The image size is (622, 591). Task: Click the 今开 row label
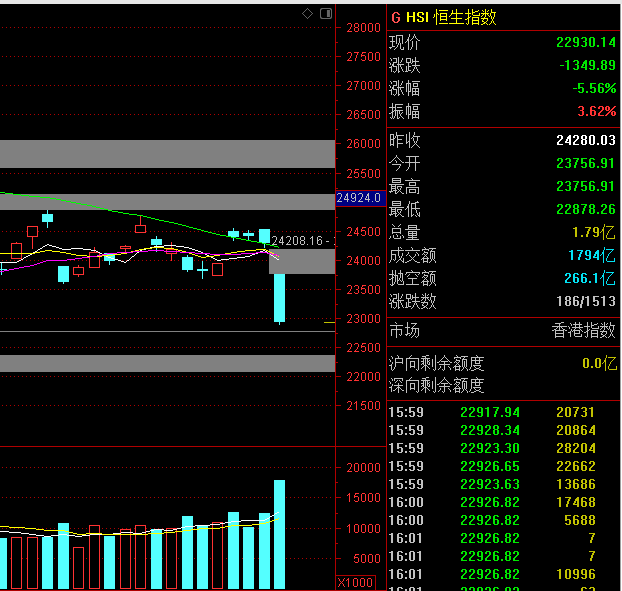[404, 163]
